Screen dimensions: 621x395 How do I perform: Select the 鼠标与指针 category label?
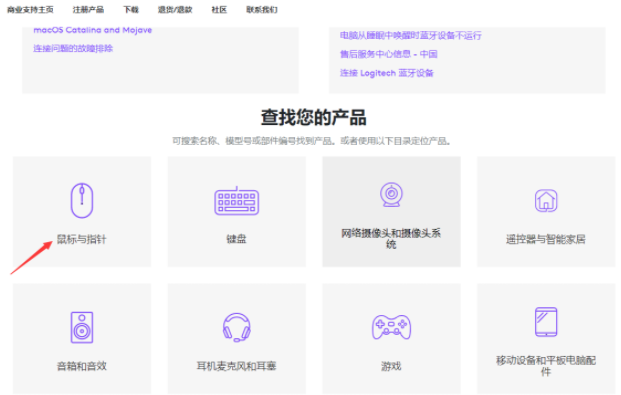82,239
